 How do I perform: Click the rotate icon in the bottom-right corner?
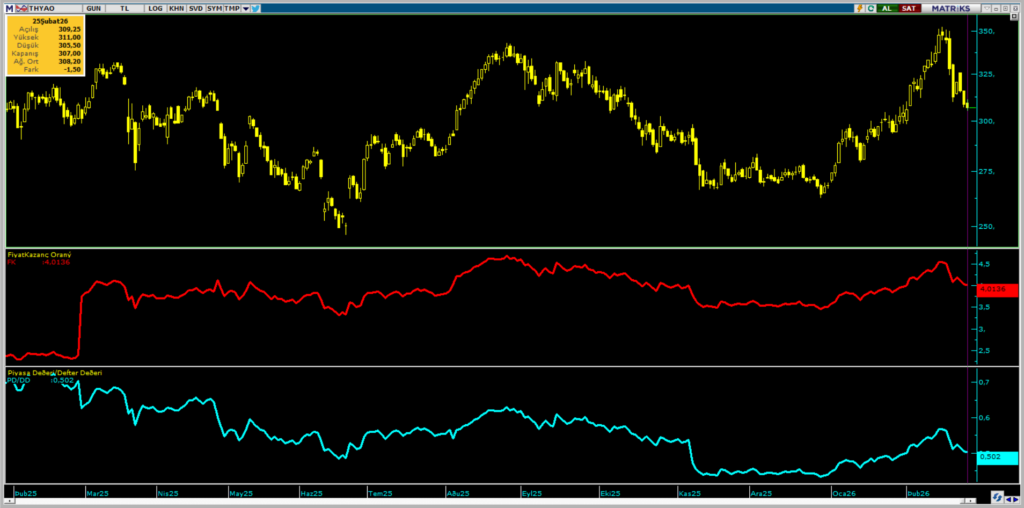click(998, 497)
